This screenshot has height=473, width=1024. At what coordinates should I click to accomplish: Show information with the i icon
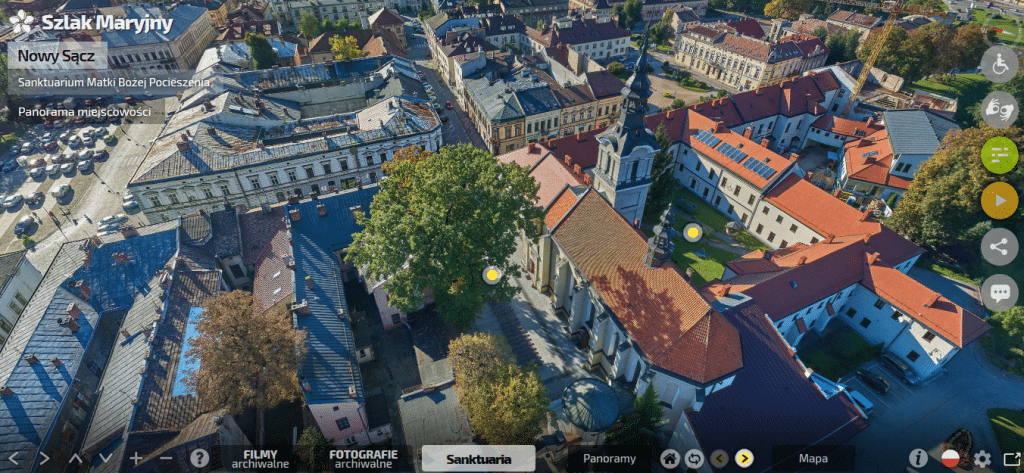(x=918, y=459)
